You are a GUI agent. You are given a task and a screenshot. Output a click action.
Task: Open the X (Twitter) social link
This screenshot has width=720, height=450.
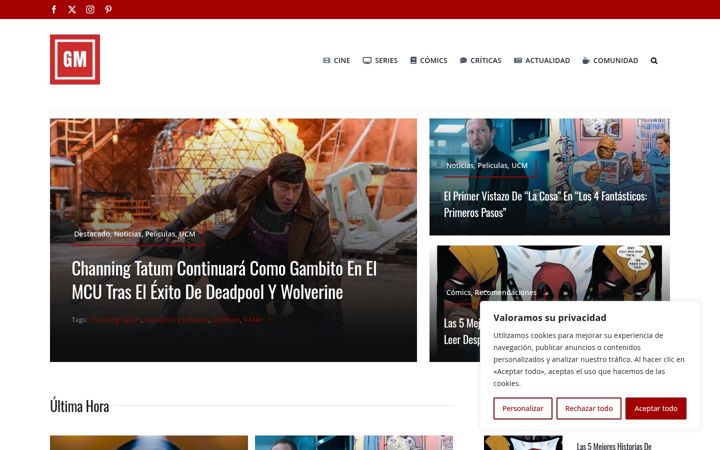point(72,10)
